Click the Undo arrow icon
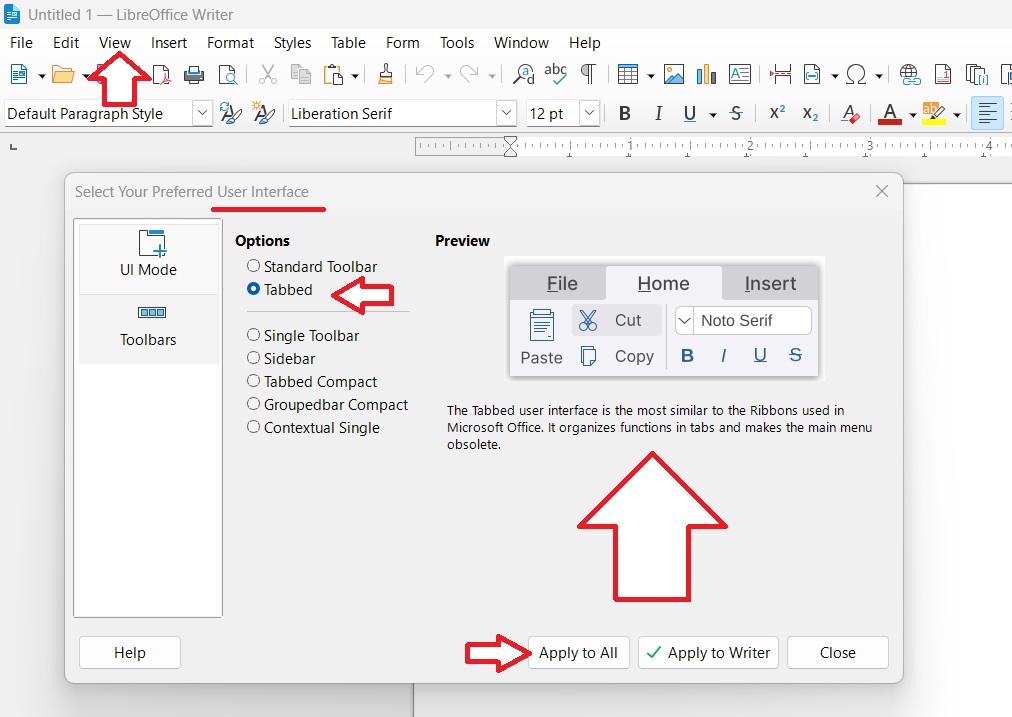 424,74
